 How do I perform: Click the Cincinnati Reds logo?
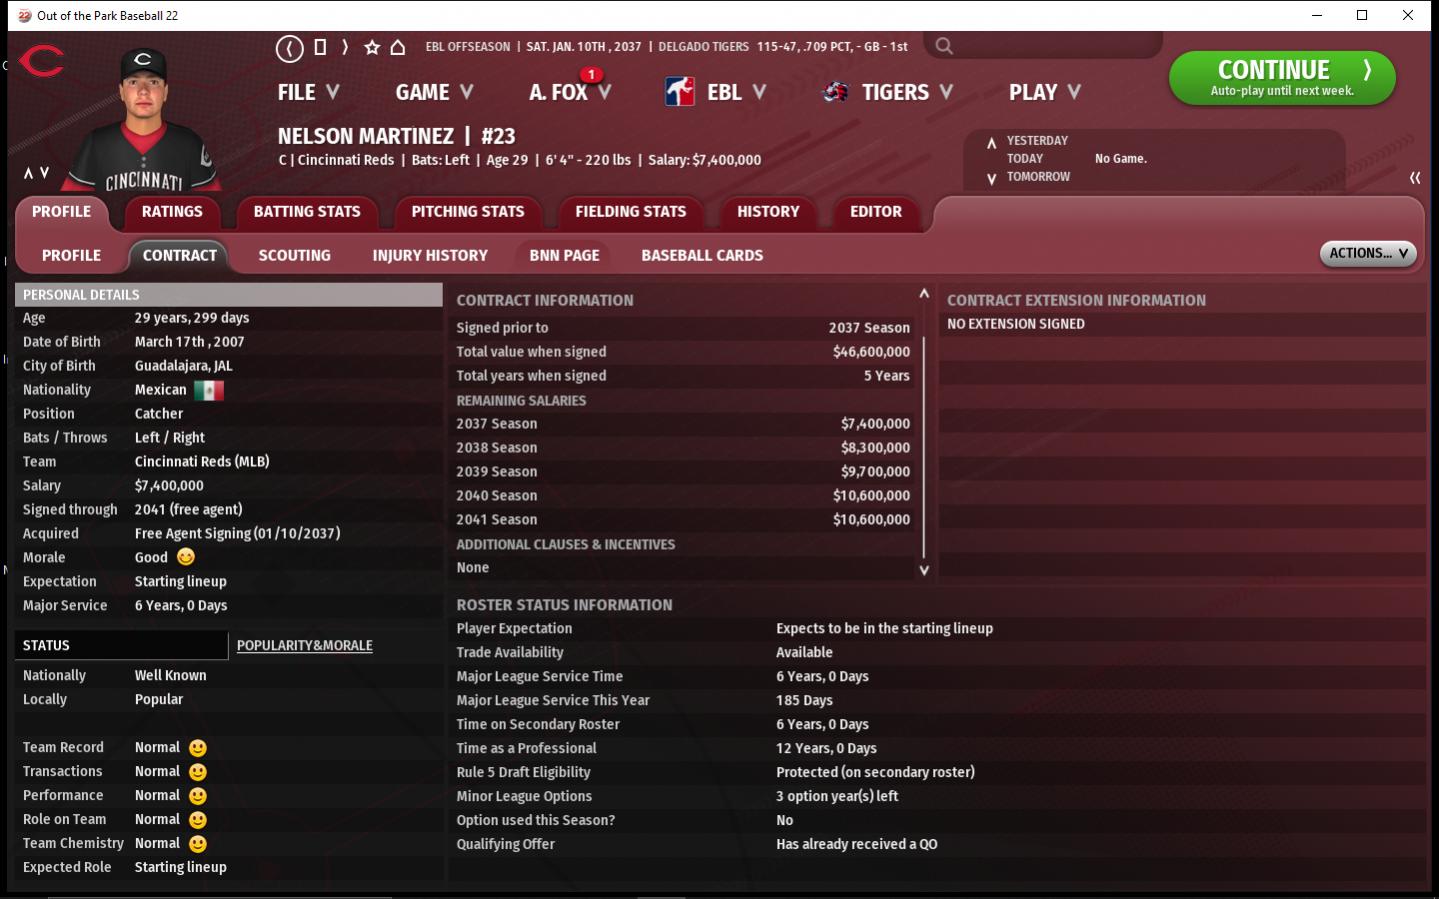pyautogui.click(x=41, y=62)
